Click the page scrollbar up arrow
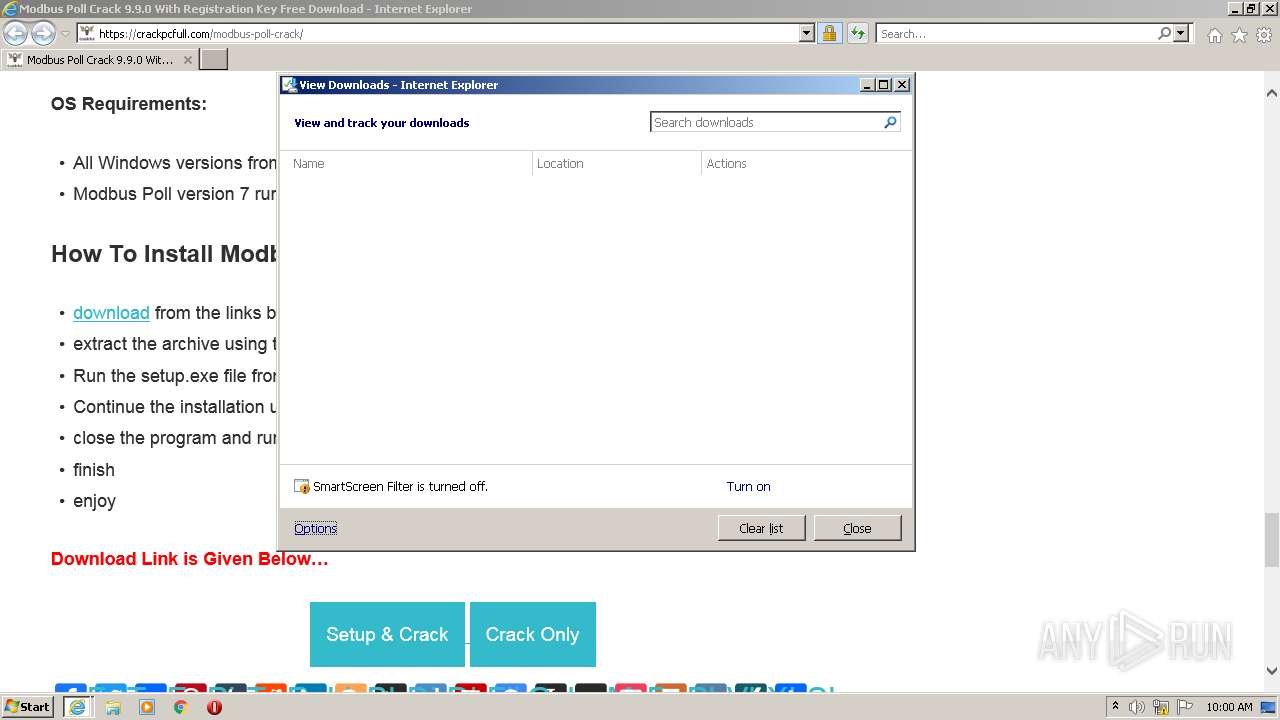1280x720 pixels. [1271, 93]
